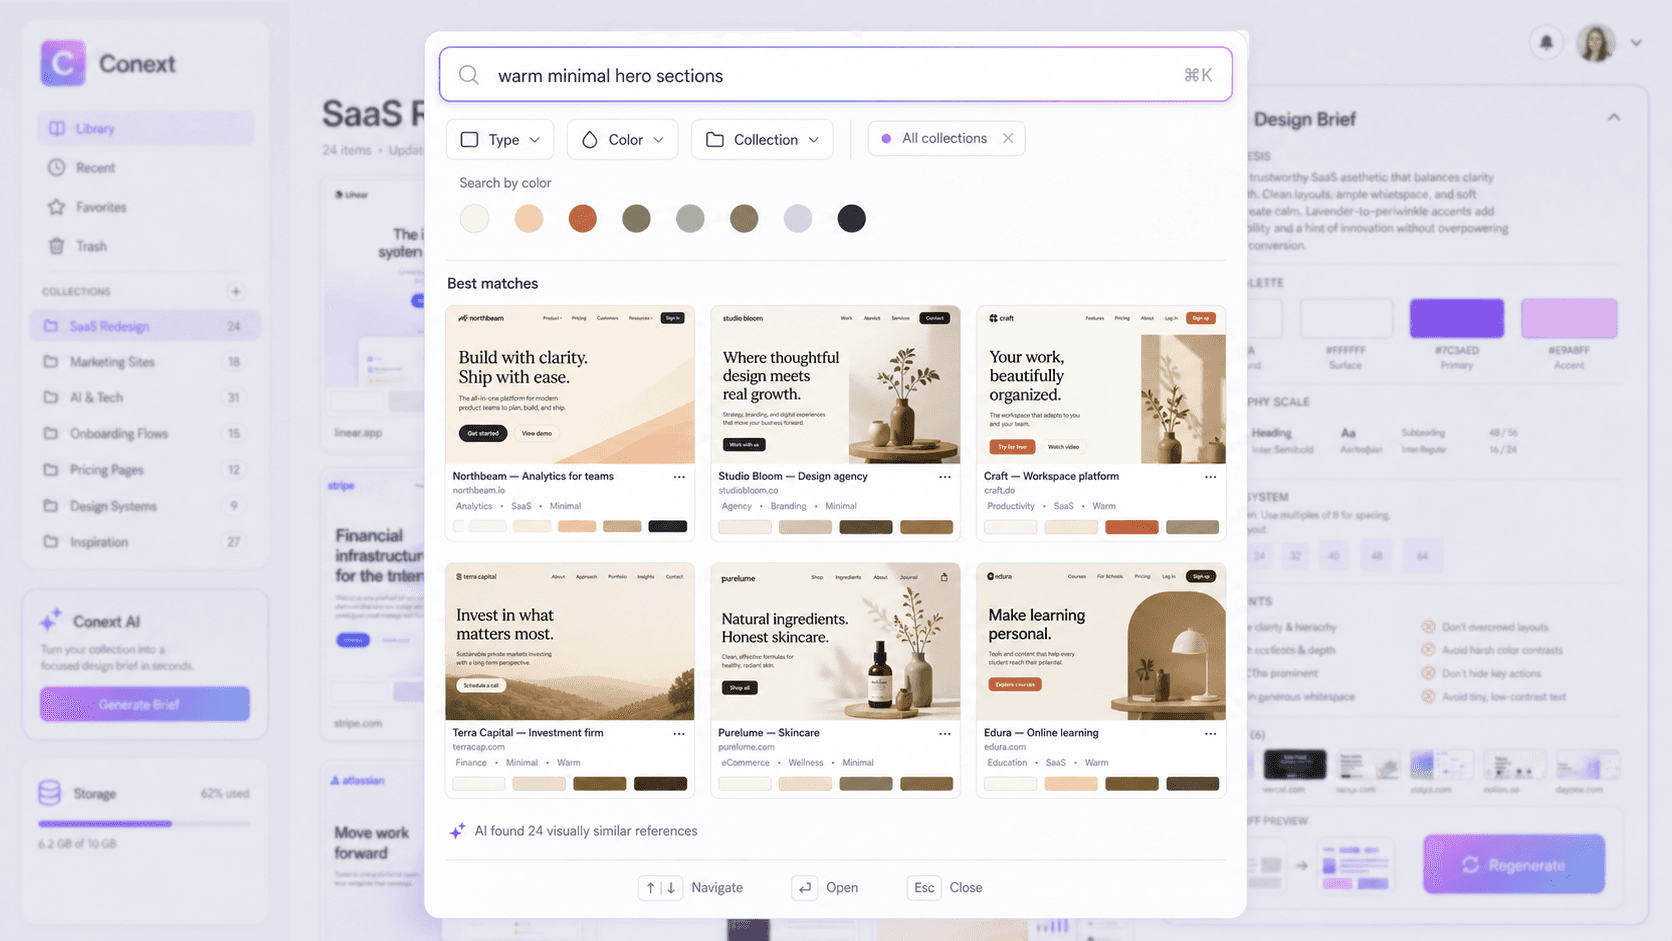The image size is (1672, 941).
Task: Open Library in the sidebar
Action: click(145, 128)
